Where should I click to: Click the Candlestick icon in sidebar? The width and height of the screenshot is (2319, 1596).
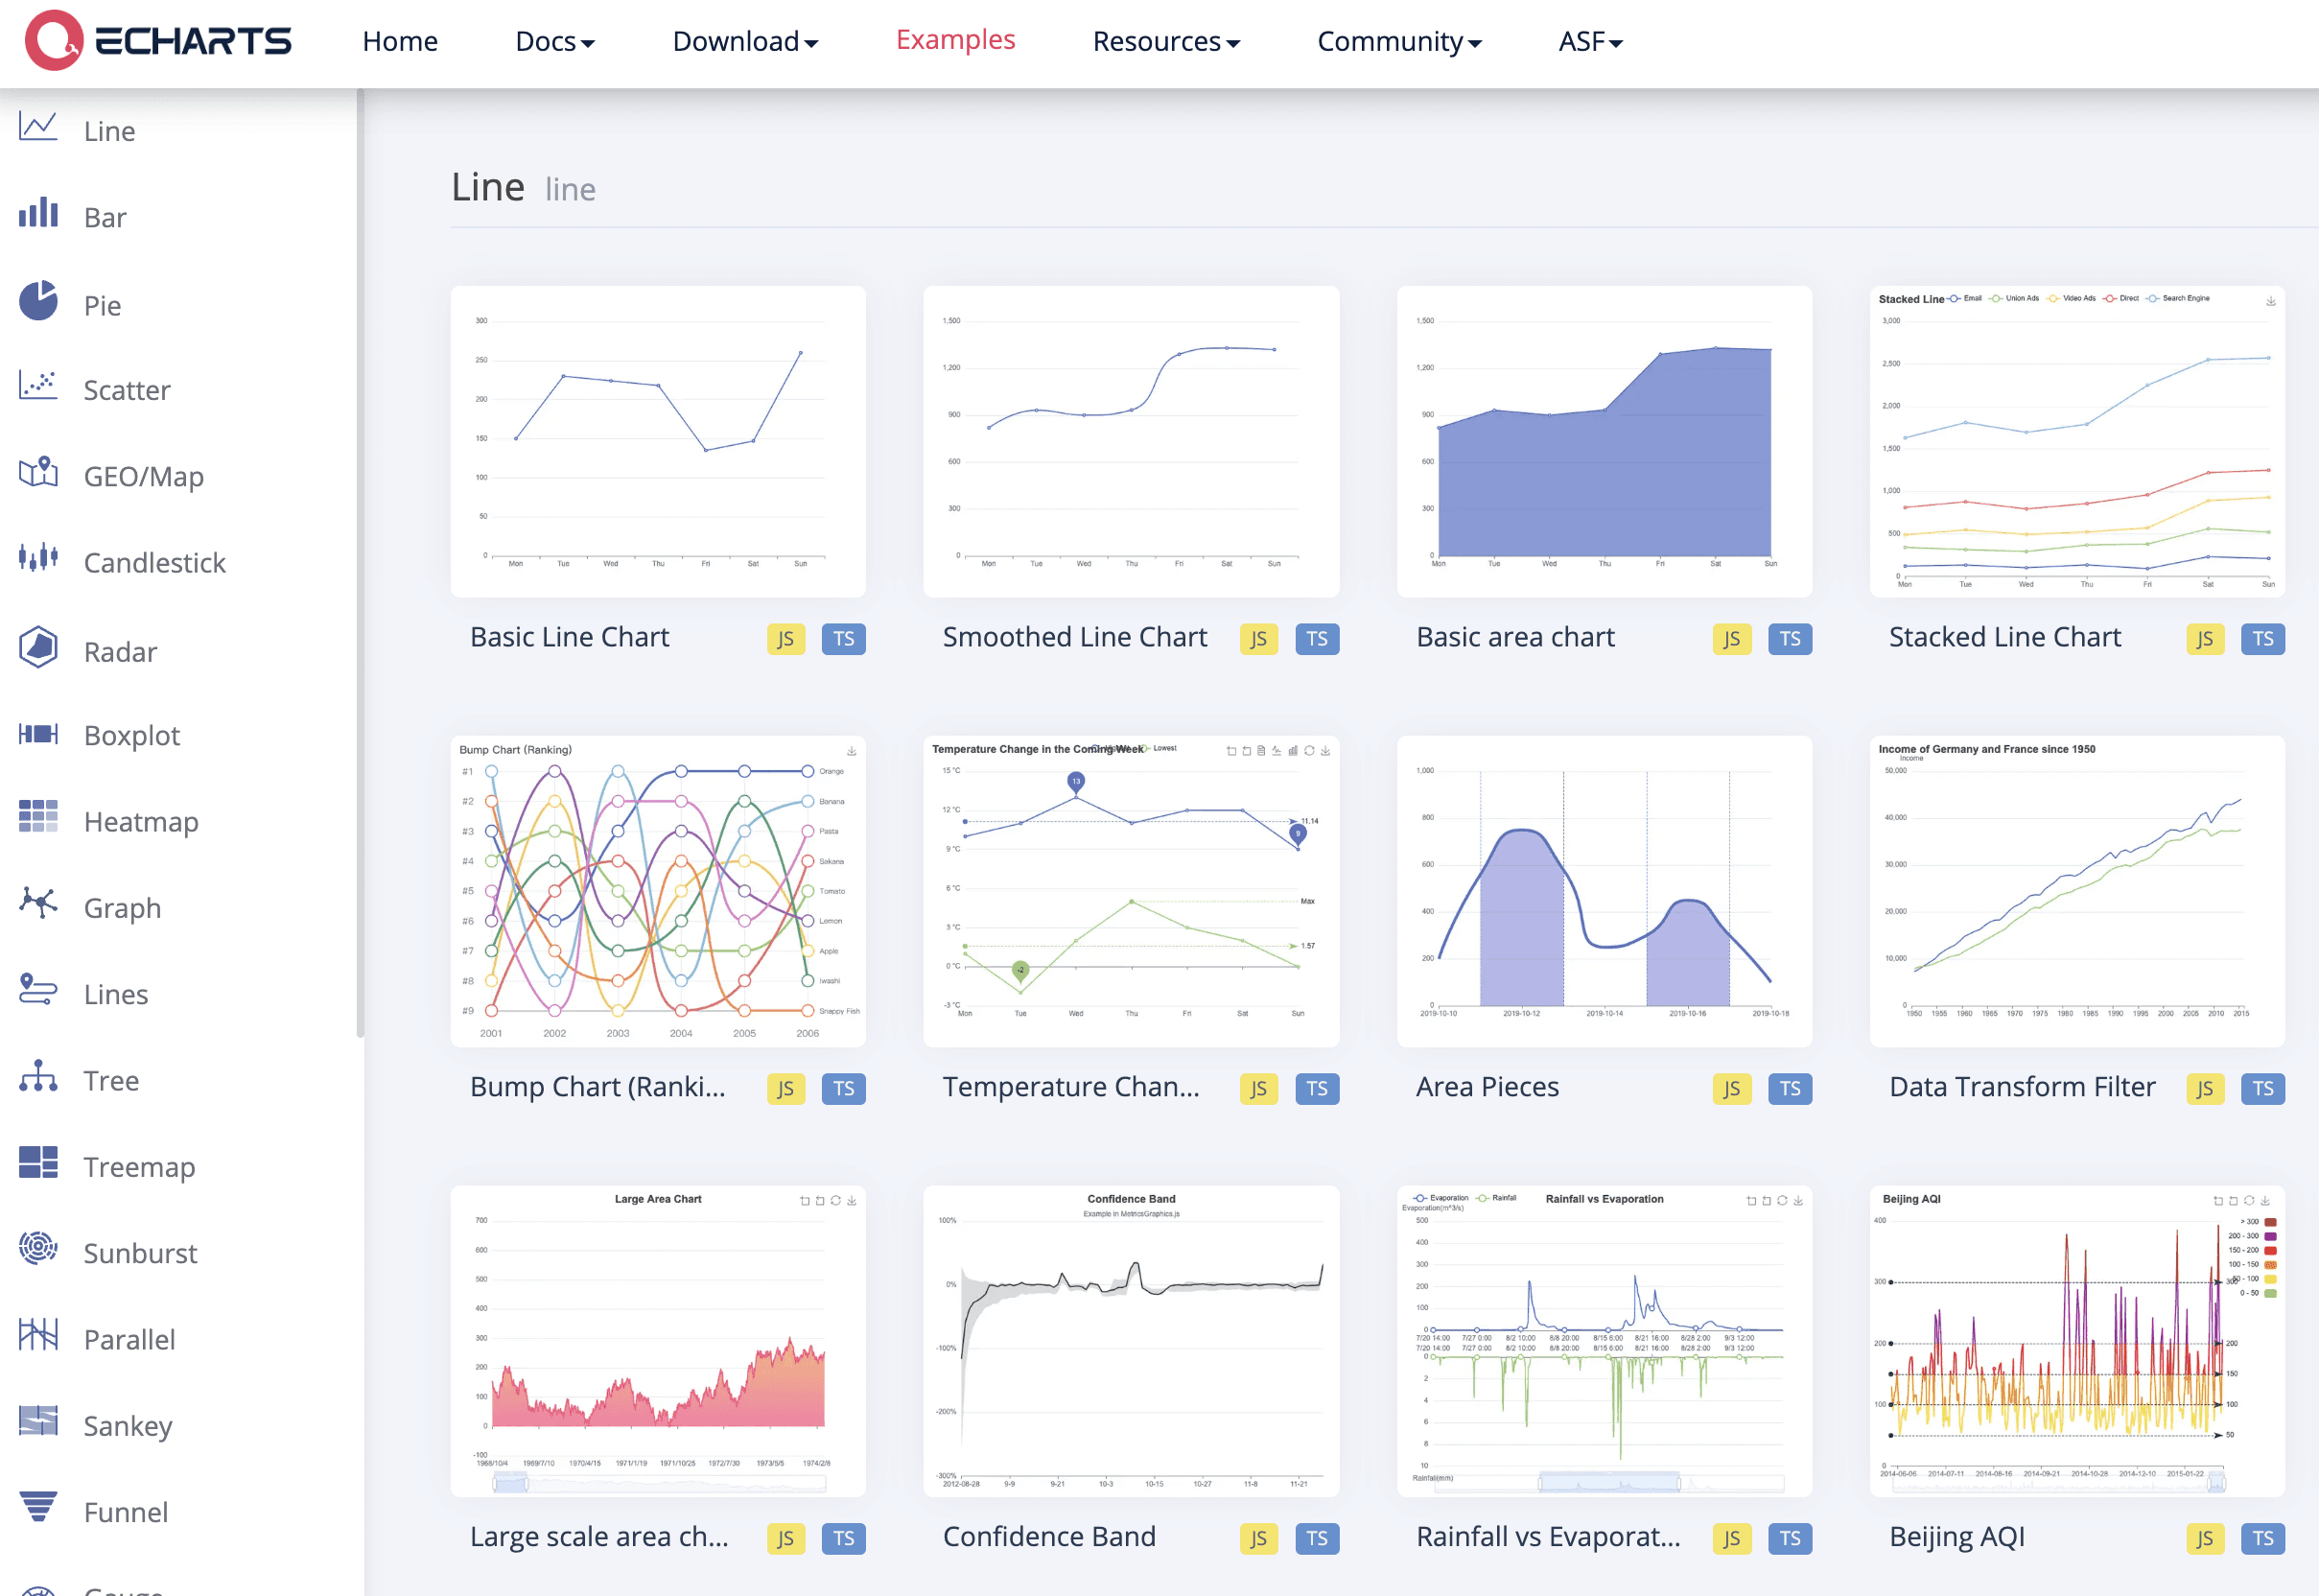[38, 558]
